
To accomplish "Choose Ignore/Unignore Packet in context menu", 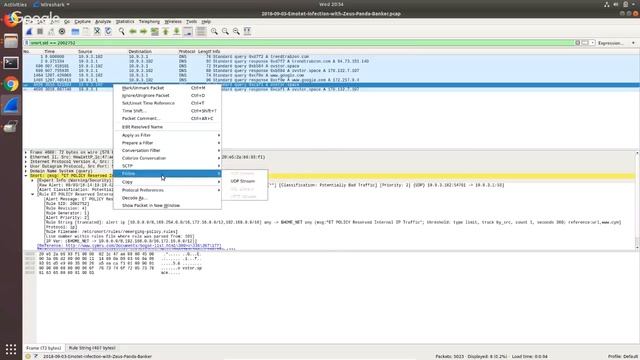I will pos(167,96).
